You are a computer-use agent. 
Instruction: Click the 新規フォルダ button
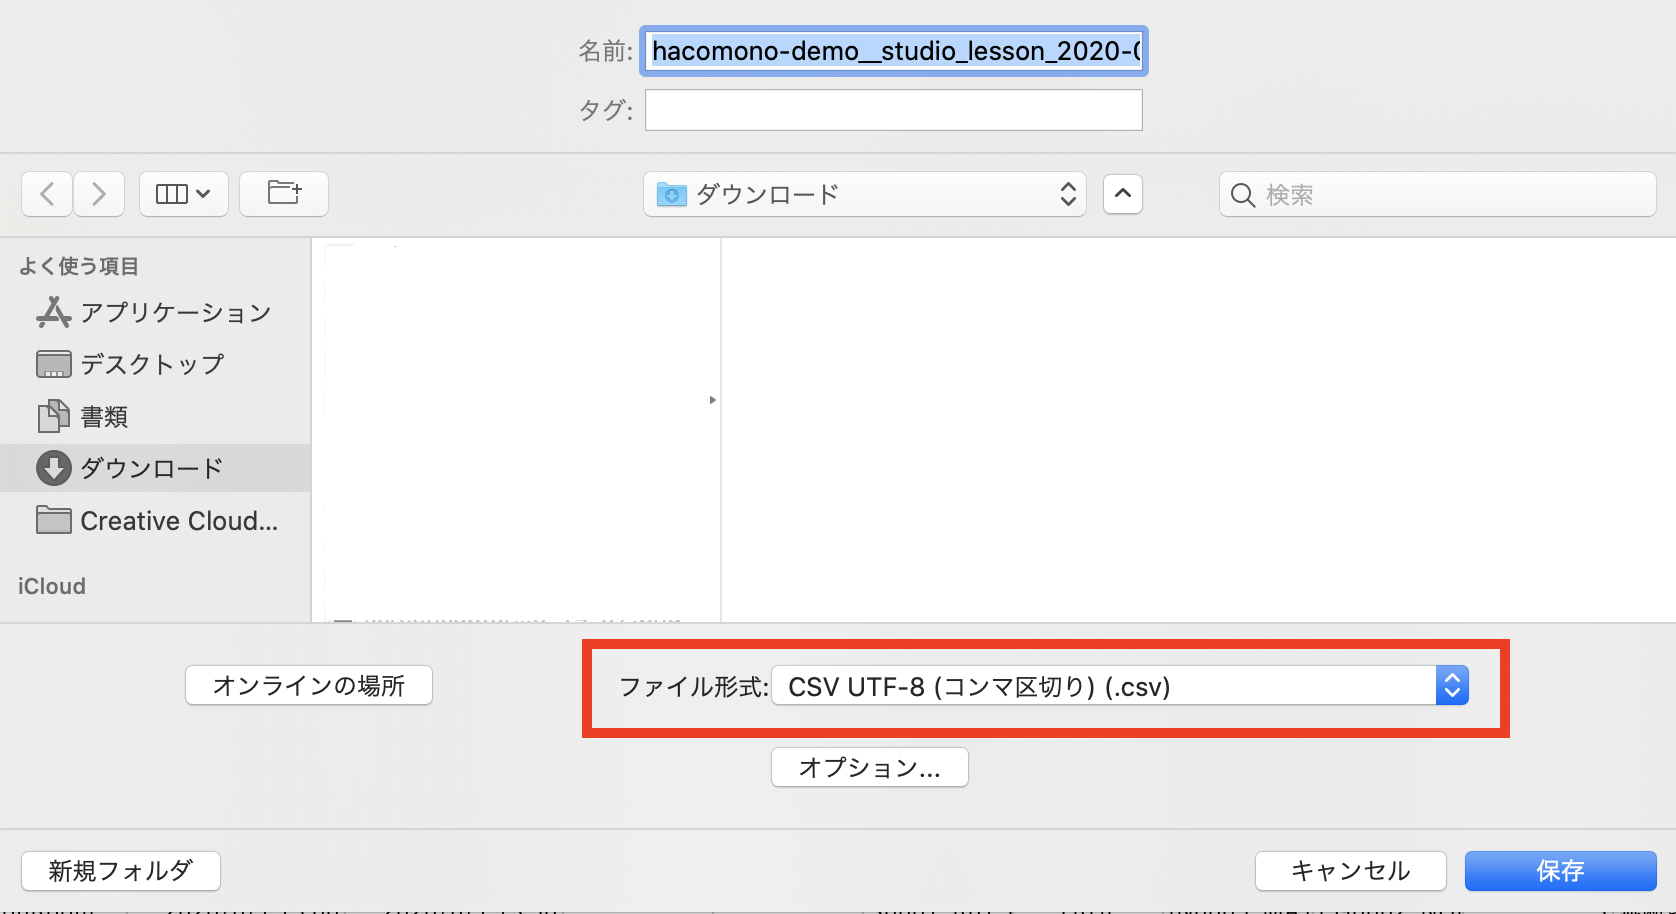tap(121, 871)
